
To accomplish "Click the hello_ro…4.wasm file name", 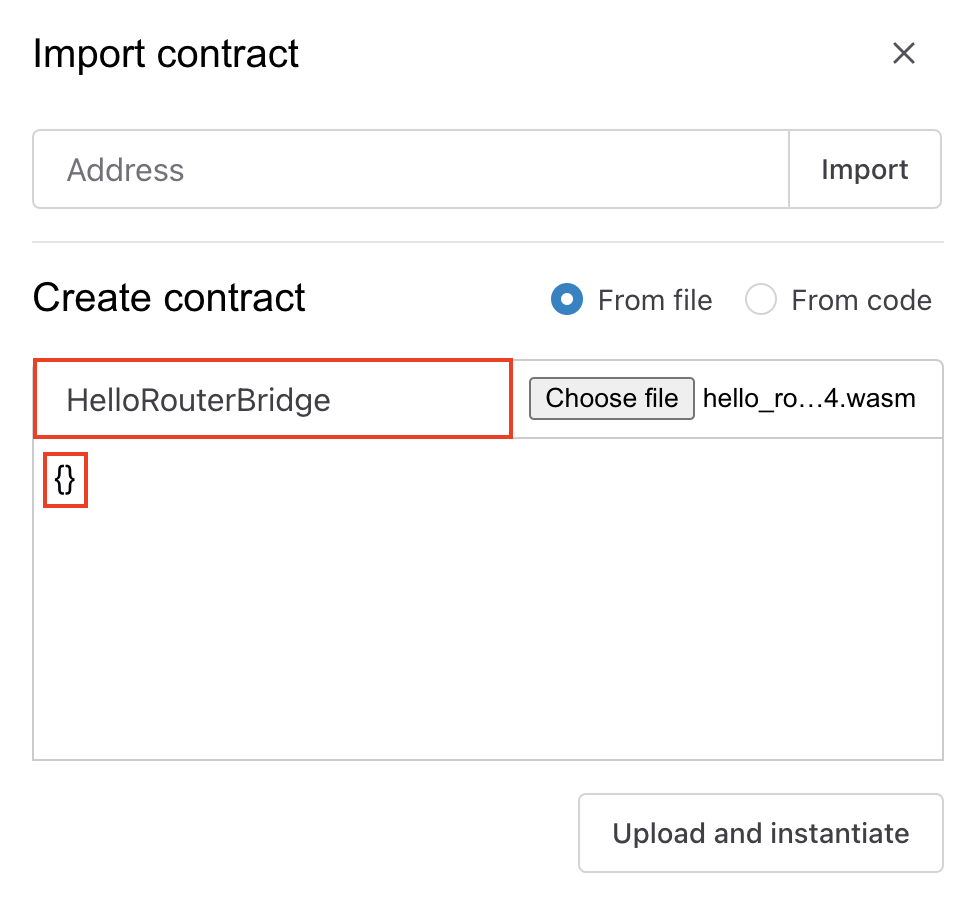I will pyautogui.click(x=808, y=398).
